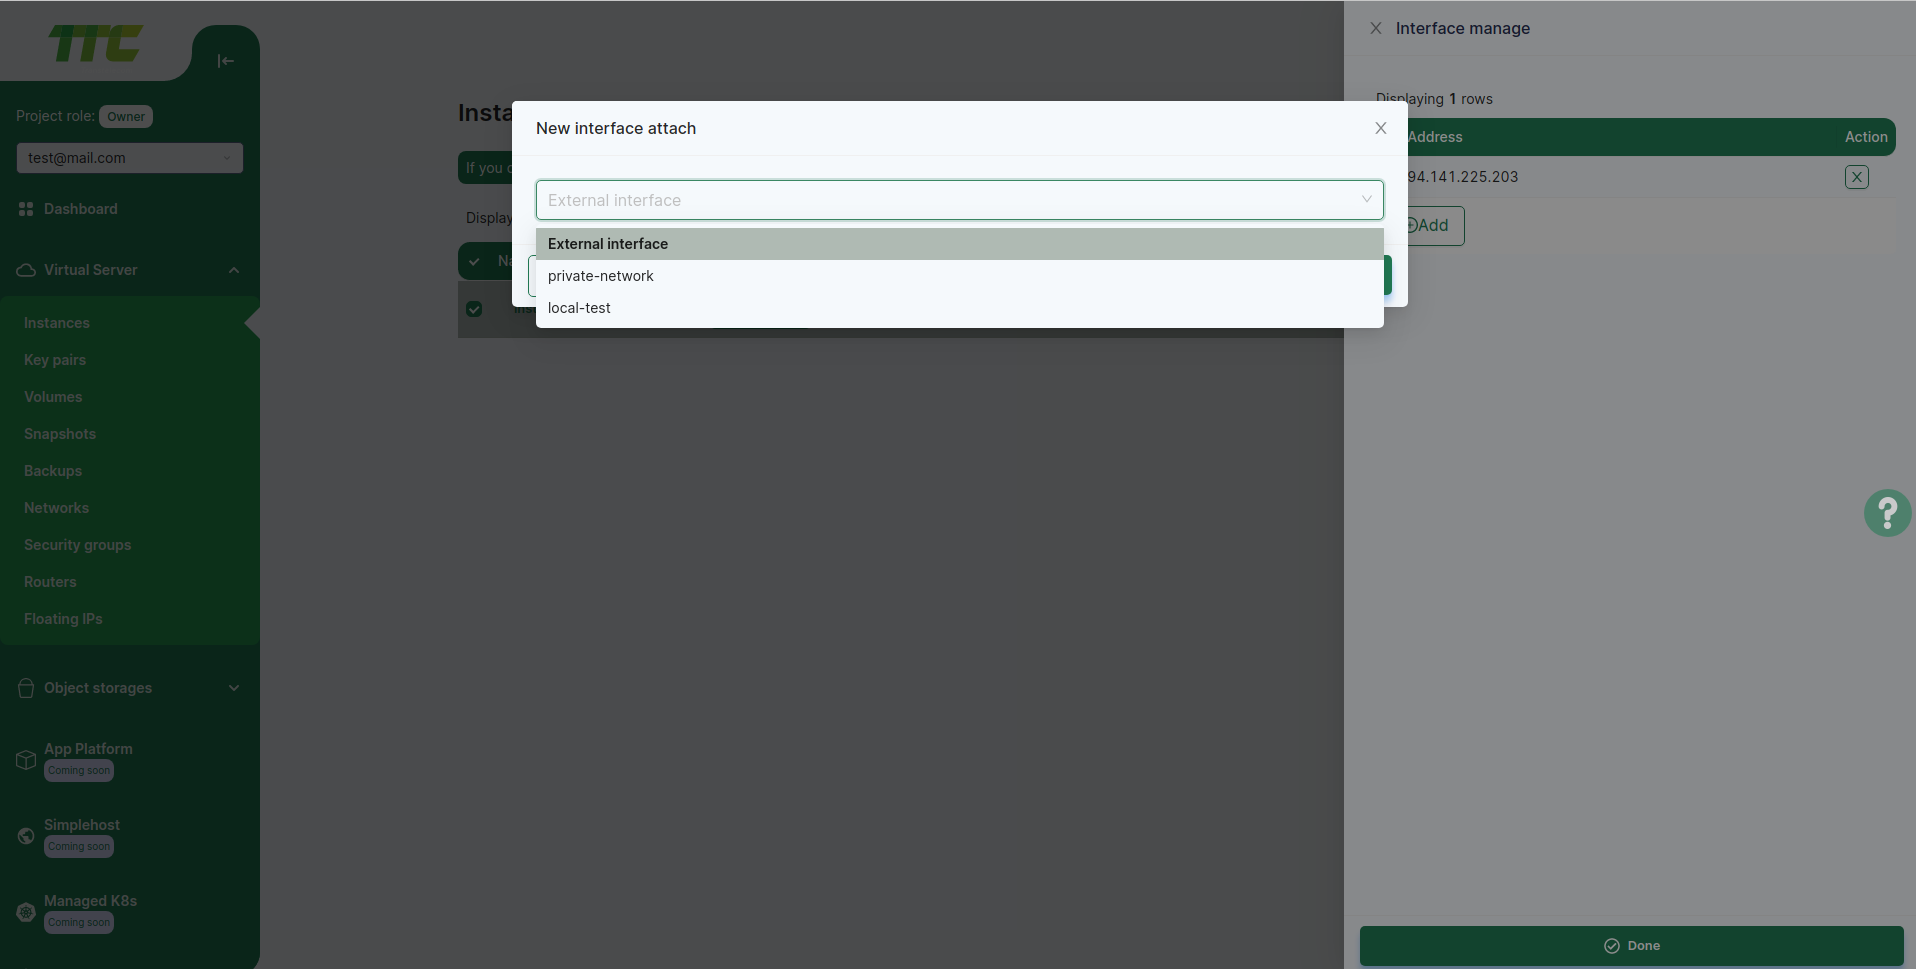Viewport: 1916px width, 969px height.
Task: Click the Virtual Server cloud icon
Action: (26, 270)
